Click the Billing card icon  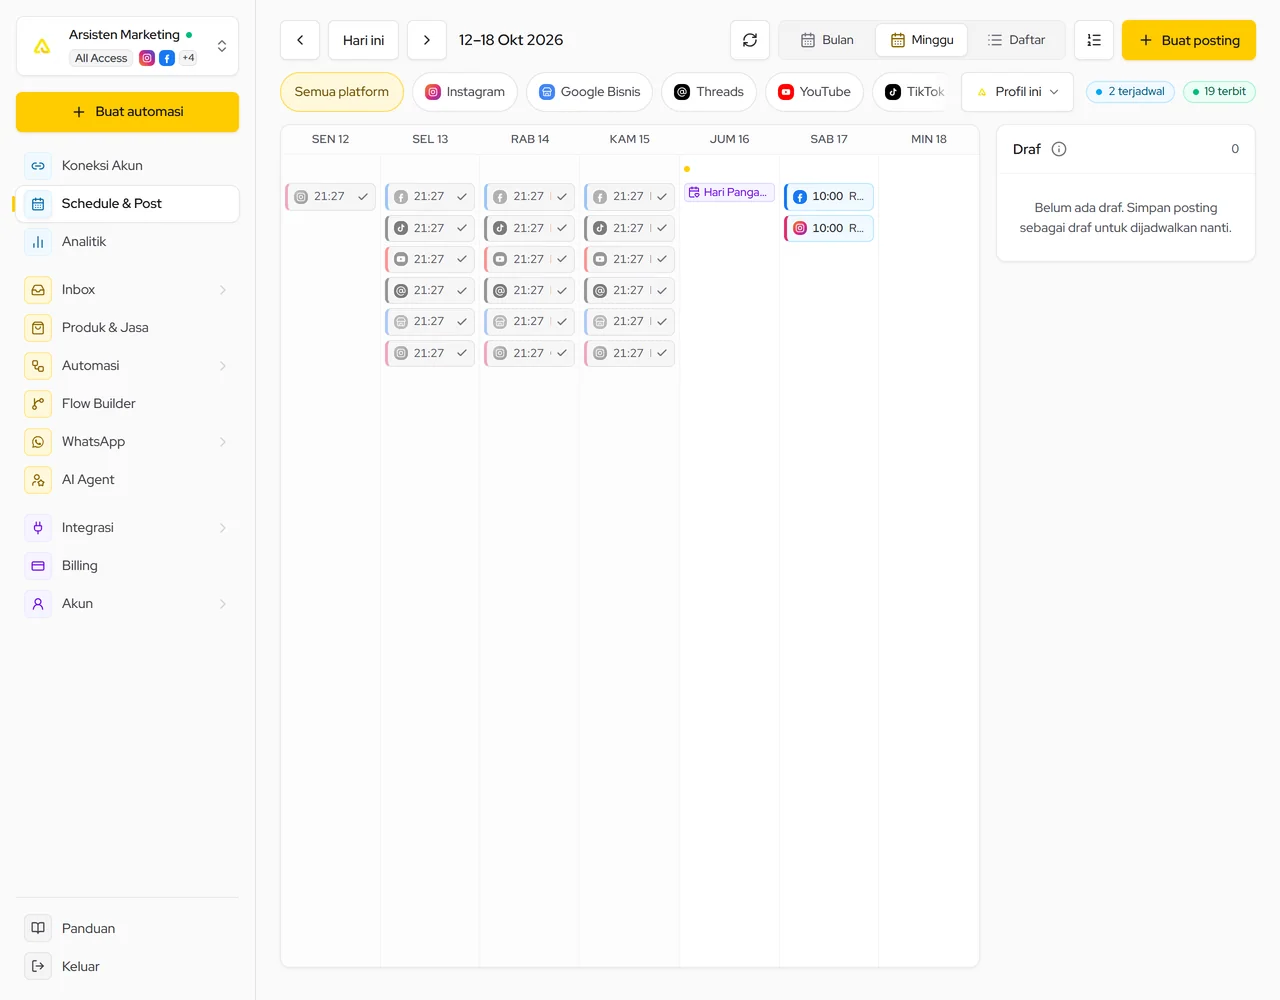tap(38, 566)
